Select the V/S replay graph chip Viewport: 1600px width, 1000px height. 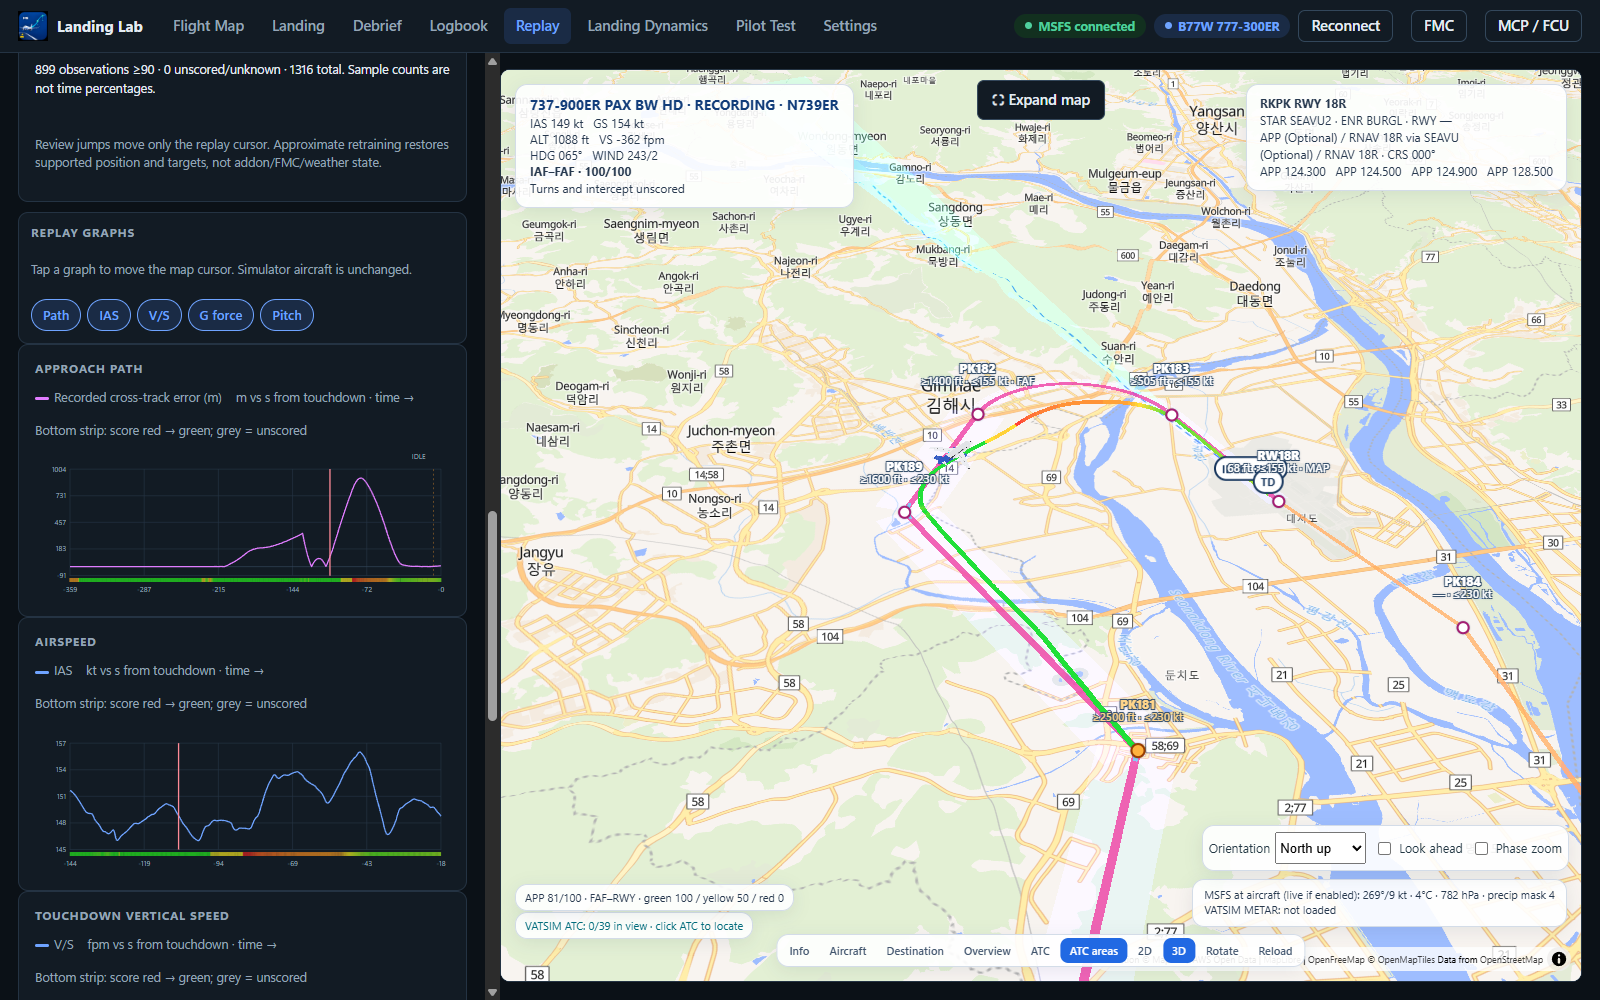pos(159,315)
